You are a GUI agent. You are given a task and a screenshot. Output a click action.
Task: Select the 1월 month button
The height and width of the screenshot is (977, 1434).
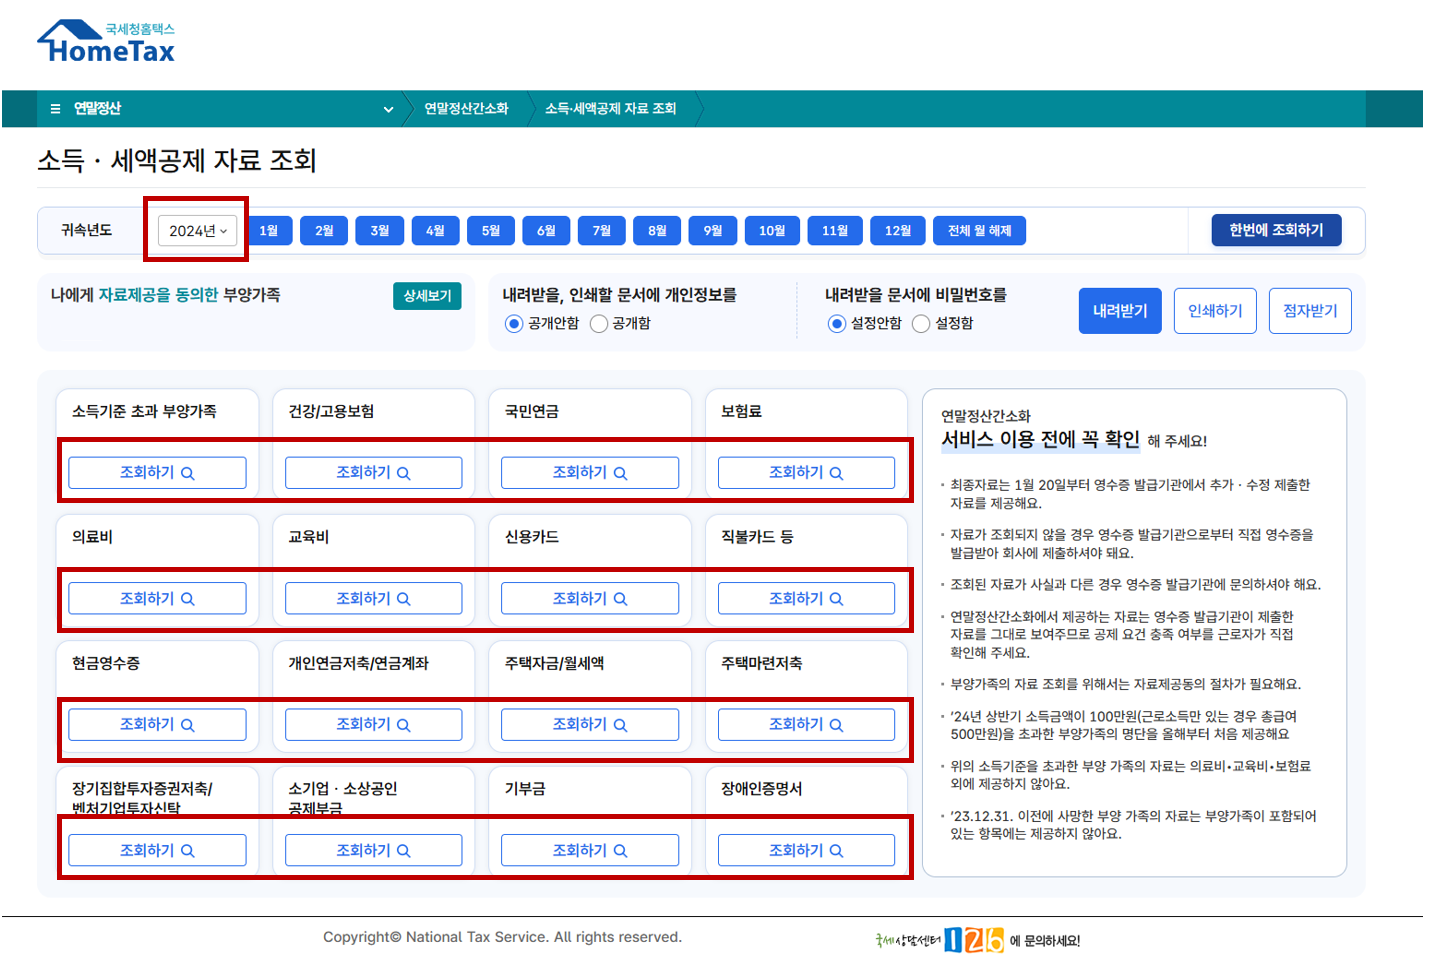pyautogui.click(x=268, y=231)
